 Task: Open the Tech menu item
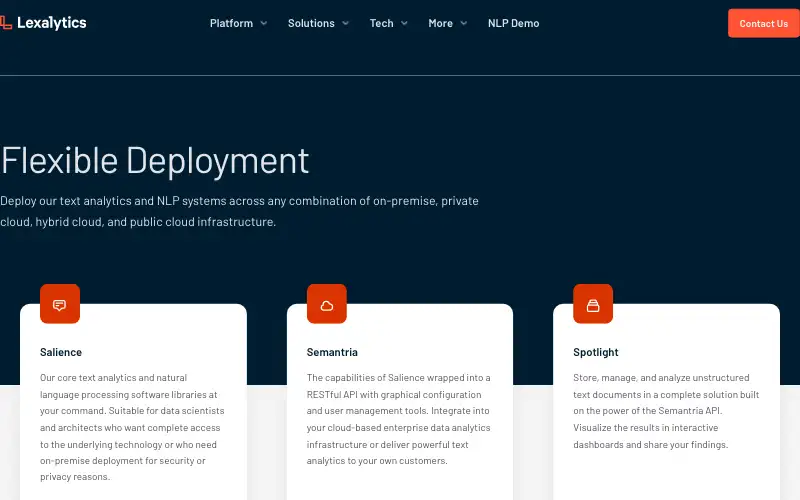382,23
